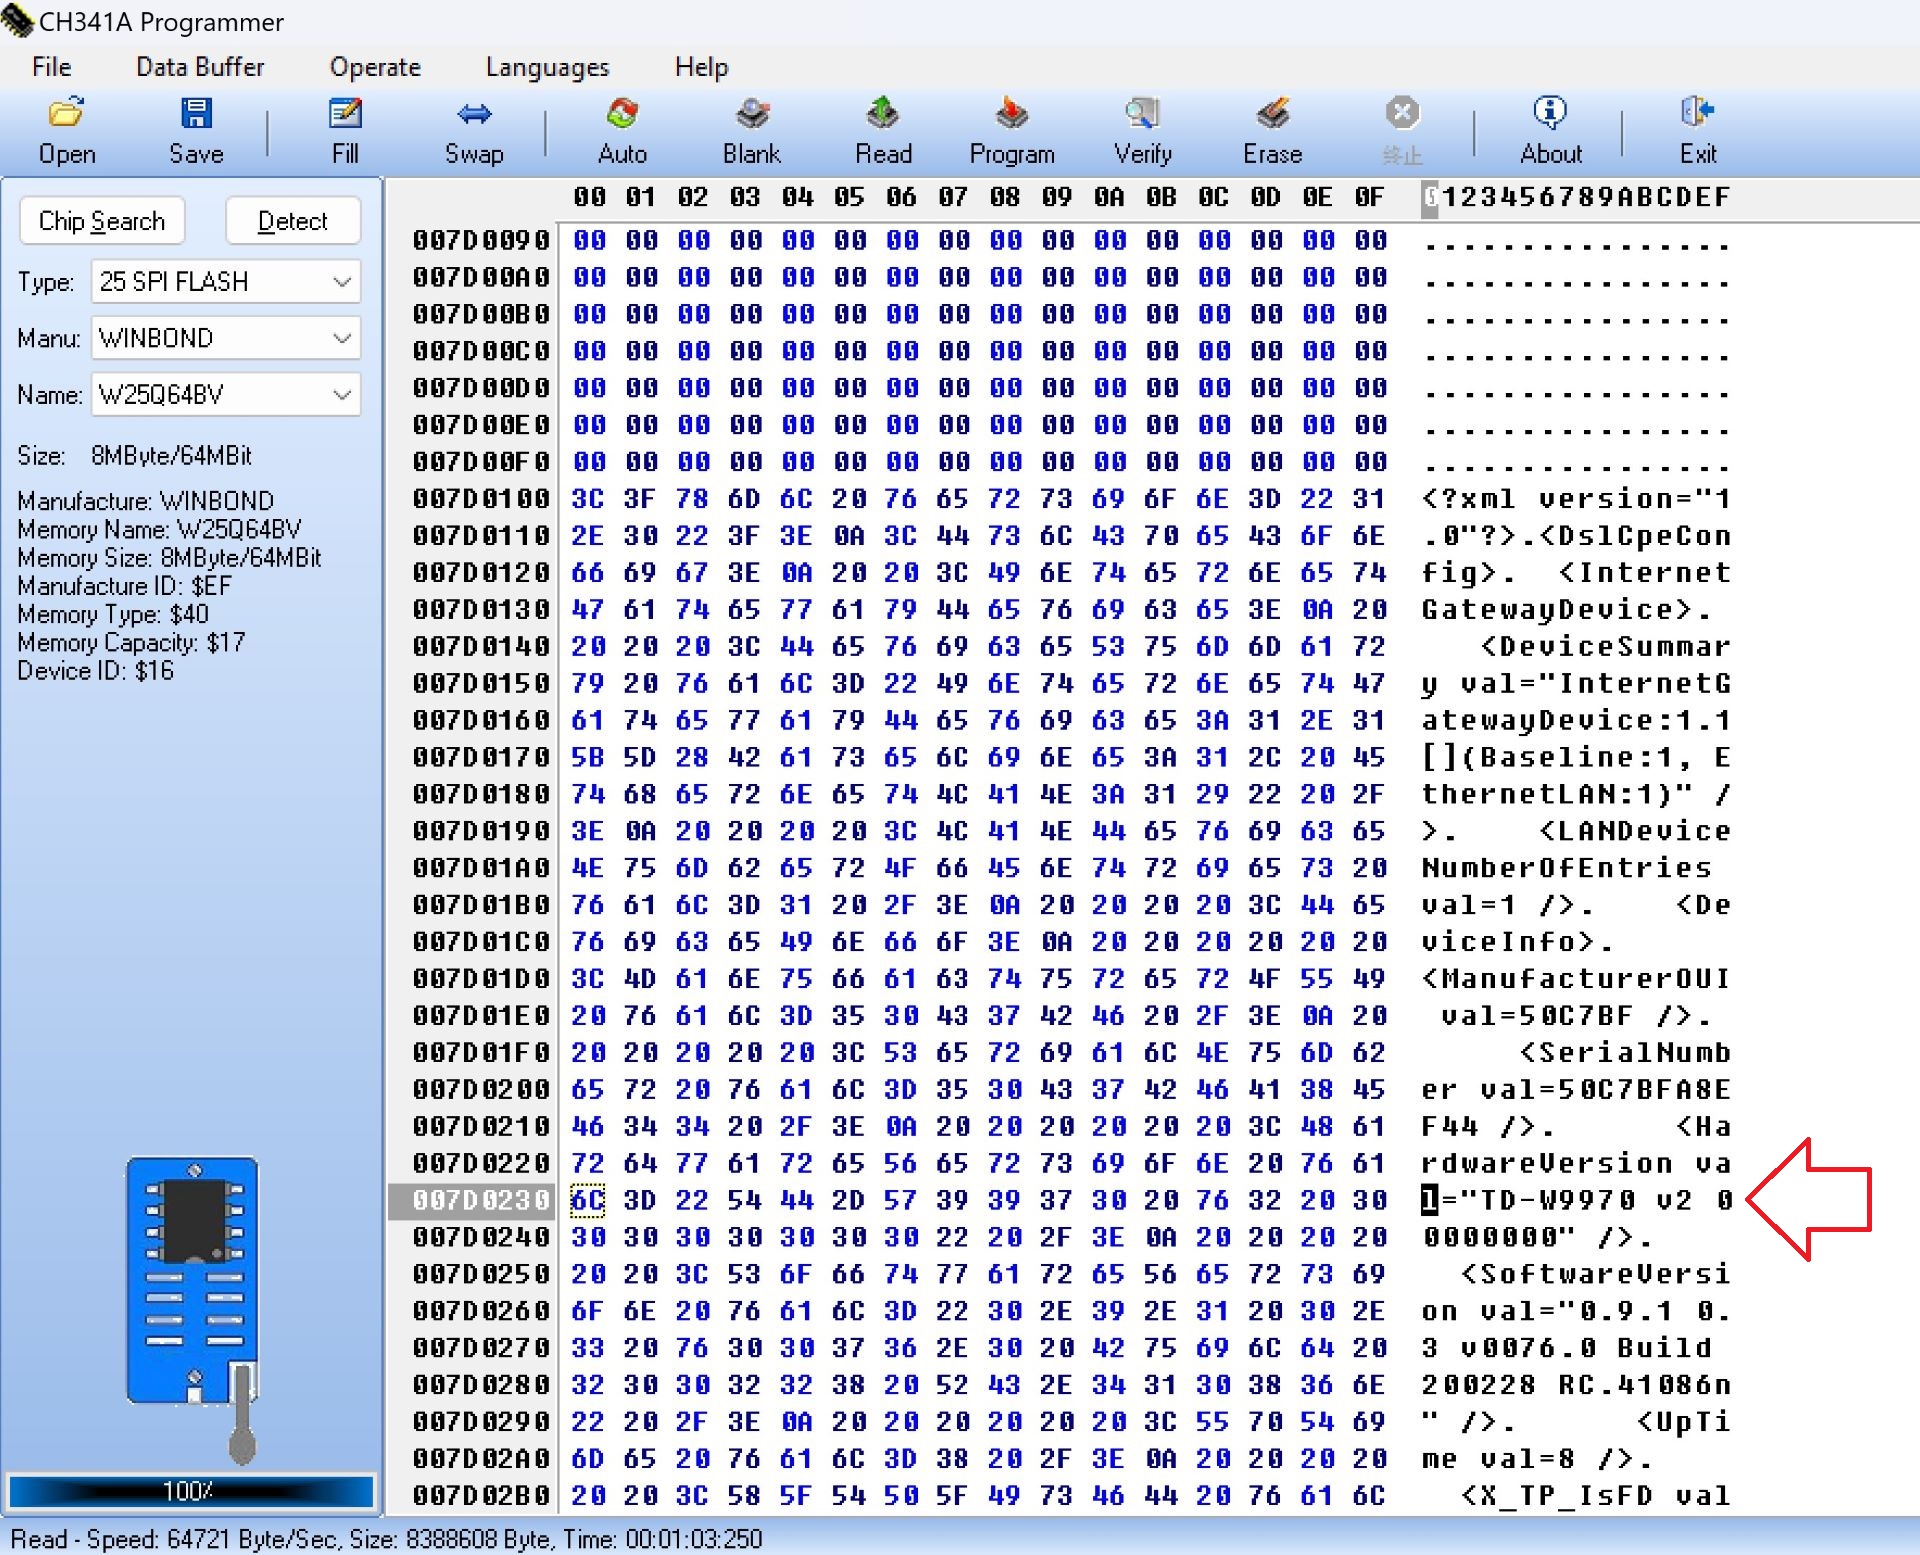The height and width of the screenshot is (1555, 1920).
Task: Click ASCII text 'NumberOfEntries'
Action: point(1566,868)
